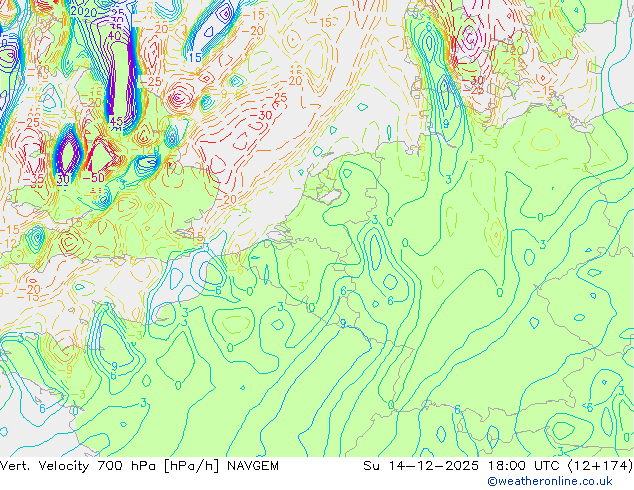Viewport: 634px width, 490px height.
Task: Click the 'Vert. Velocity 700 hPa [hPa/h] NAVGEM' caption
Action: click(x=139, y=466)
